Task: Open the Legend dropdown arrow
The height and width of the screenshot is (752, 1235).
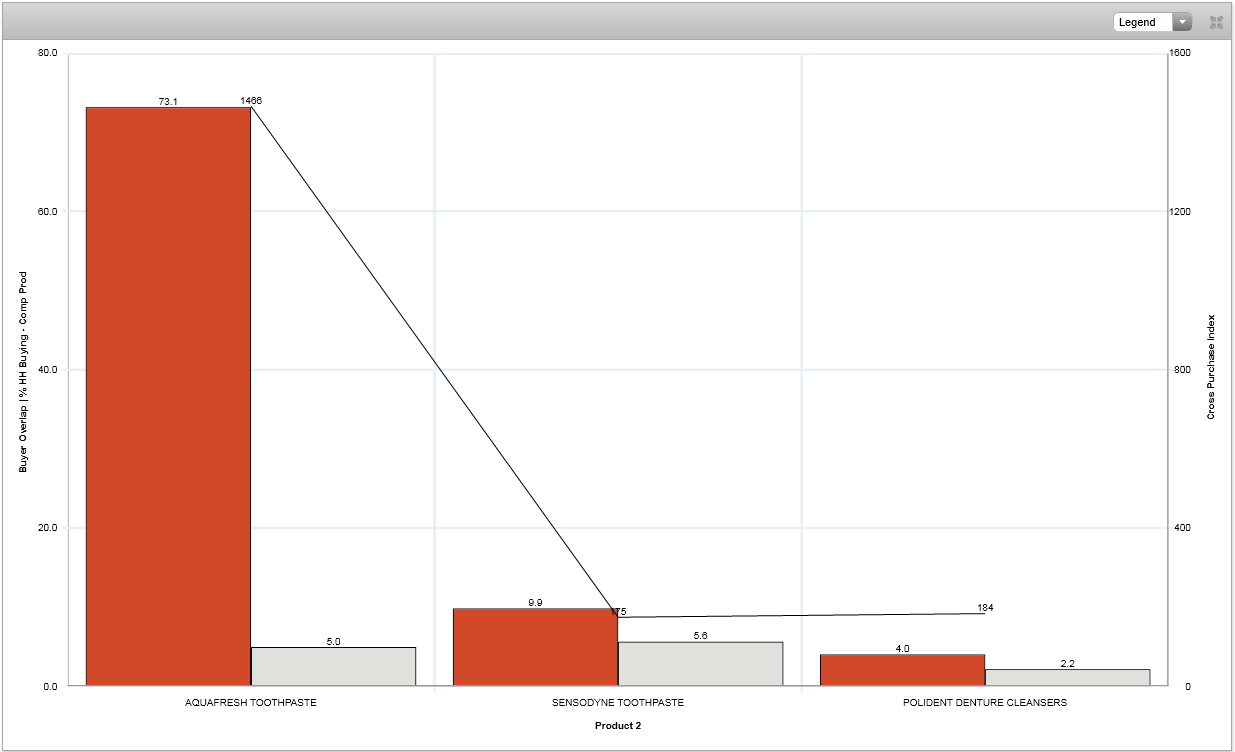Action: 1182,22
